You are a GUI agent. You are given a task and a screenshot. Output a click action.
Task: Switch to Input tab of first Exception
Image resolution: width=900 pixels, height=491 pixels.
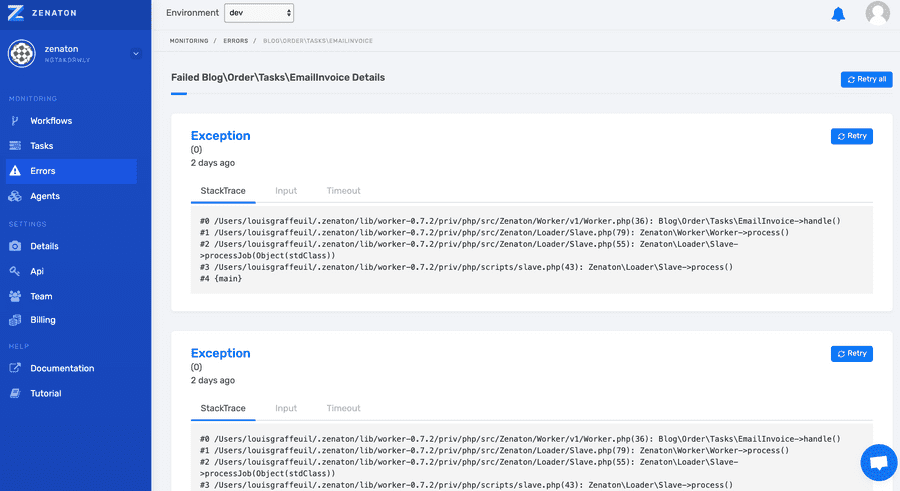[286, 191]
